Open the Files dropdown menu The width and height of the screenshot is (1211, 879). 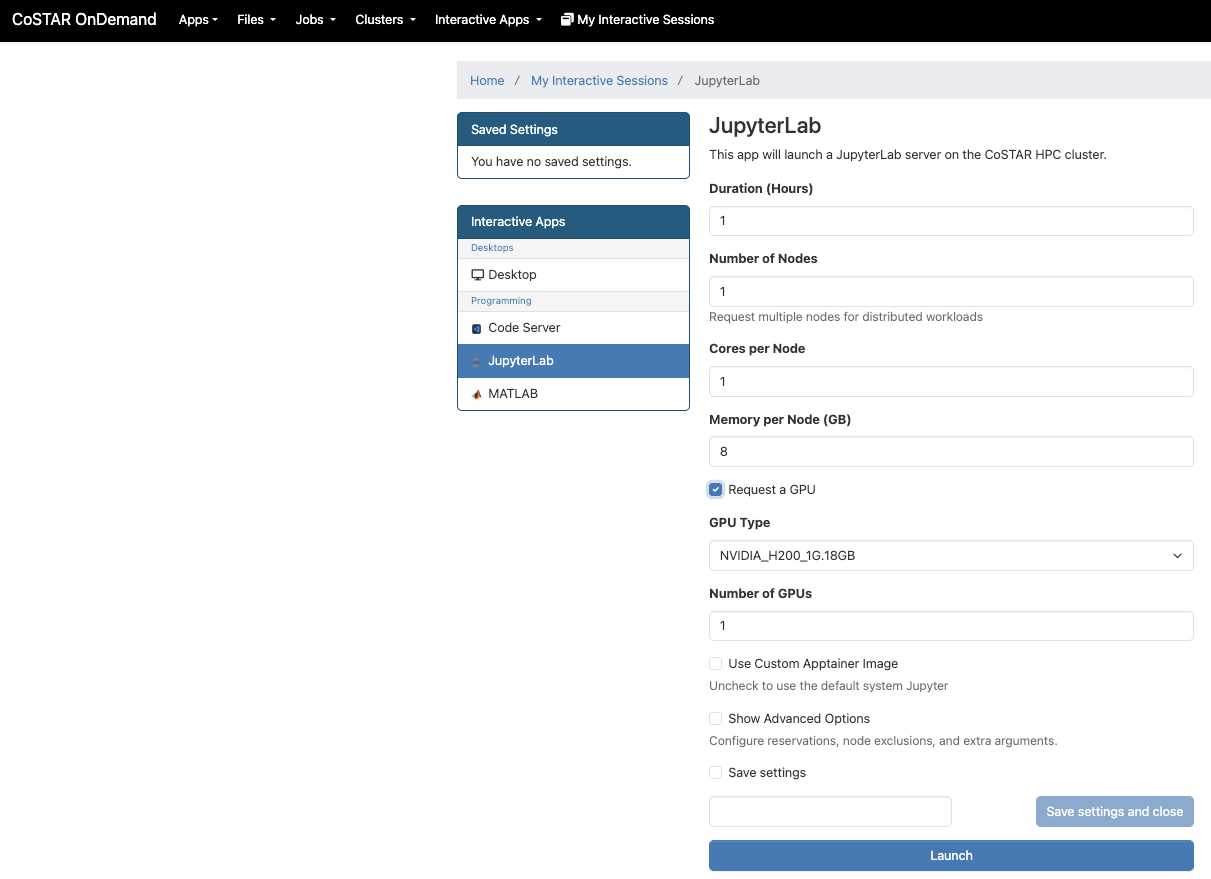click(x=256, y=19)
